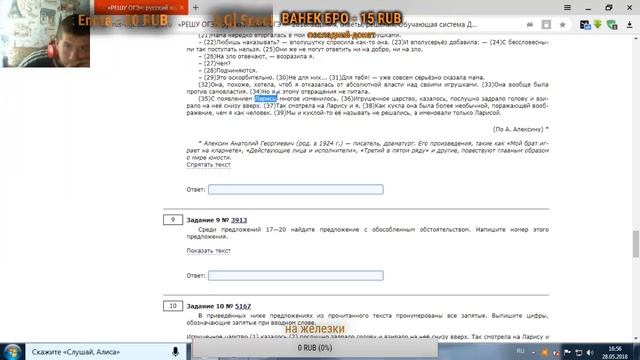The image size is (640, 360).
Task: Open the browser hamburger menu
Action: [x=567, y=8]
